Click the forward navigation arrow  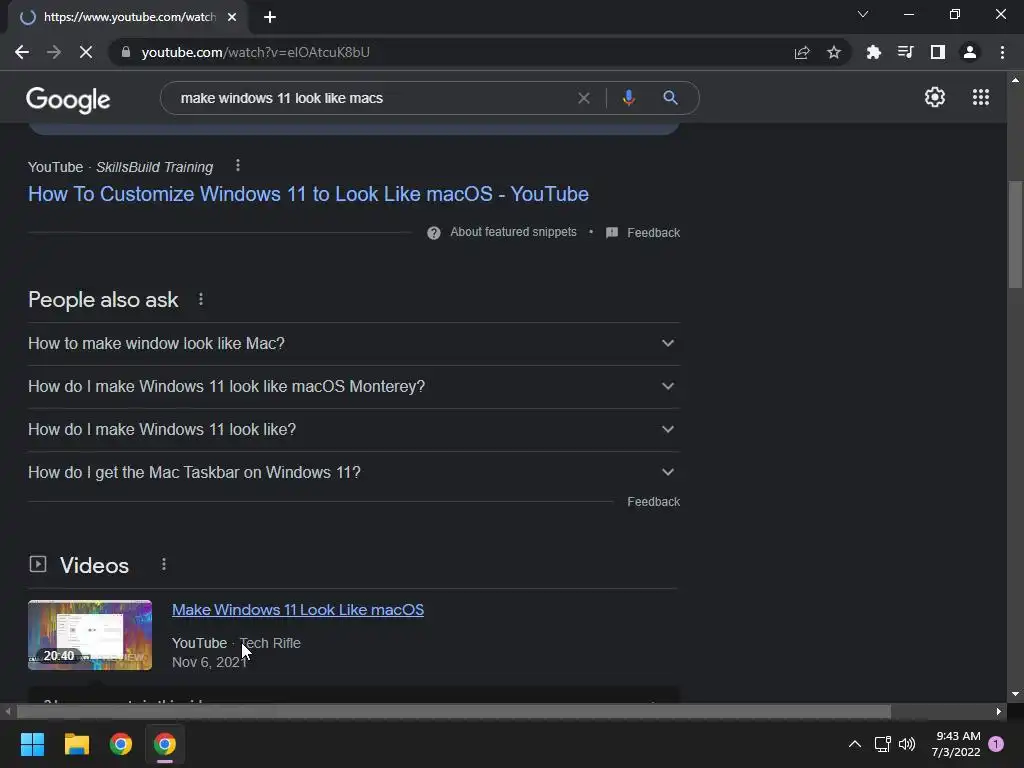(x=54, y=52)
